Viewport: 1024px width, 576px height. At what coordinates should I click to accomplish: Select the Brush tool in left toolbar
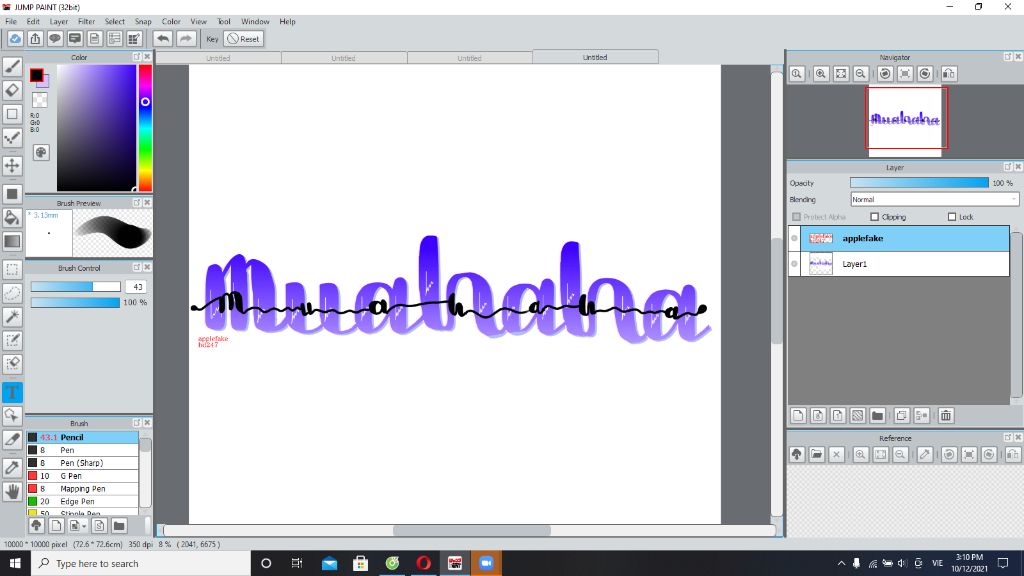tap(12, 67)
